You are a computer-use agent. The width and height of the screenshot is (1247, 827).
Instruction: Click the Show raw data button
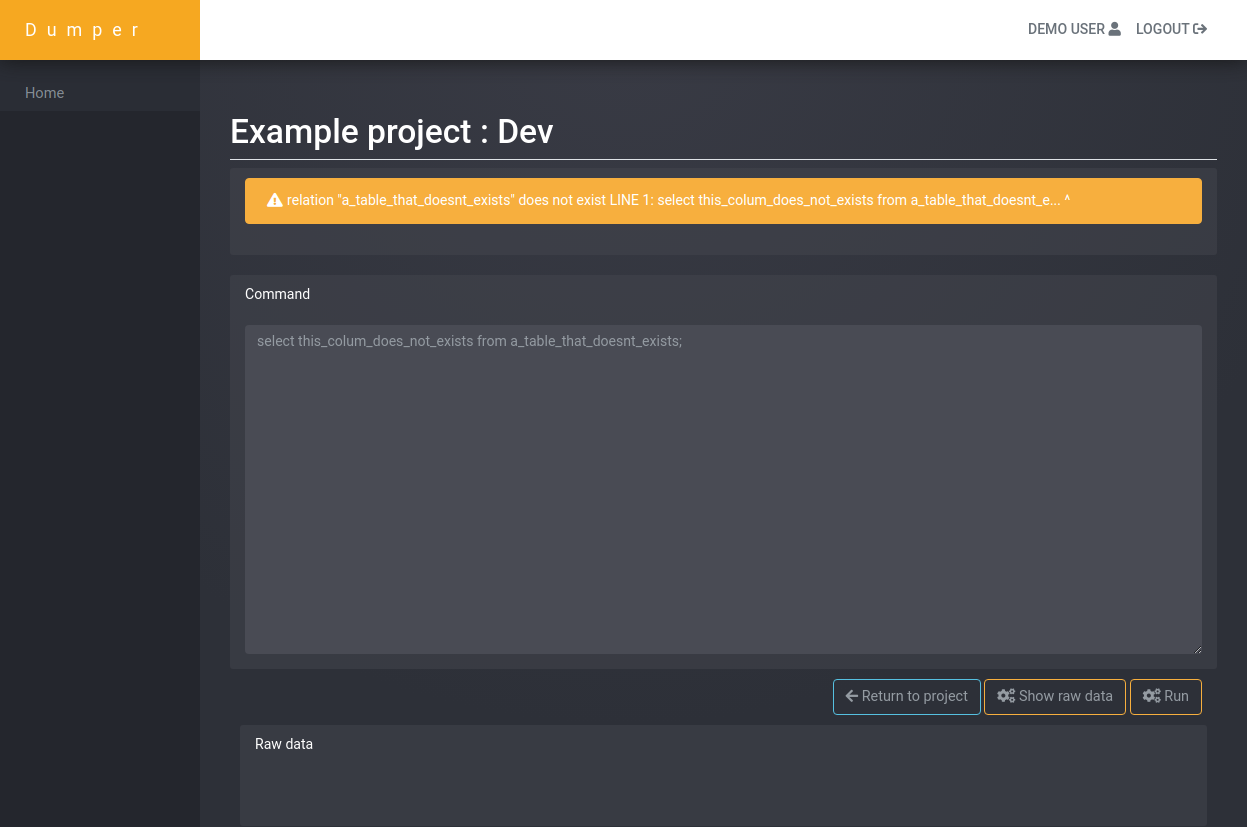[1055, 696]
